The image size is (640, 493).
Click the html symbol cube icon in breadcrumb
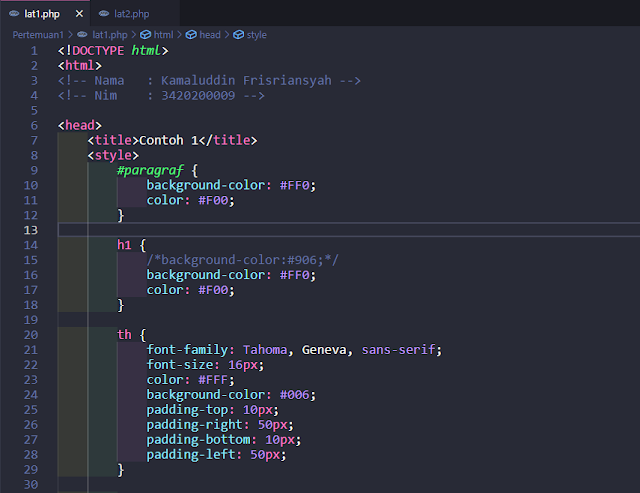[146, 35]
